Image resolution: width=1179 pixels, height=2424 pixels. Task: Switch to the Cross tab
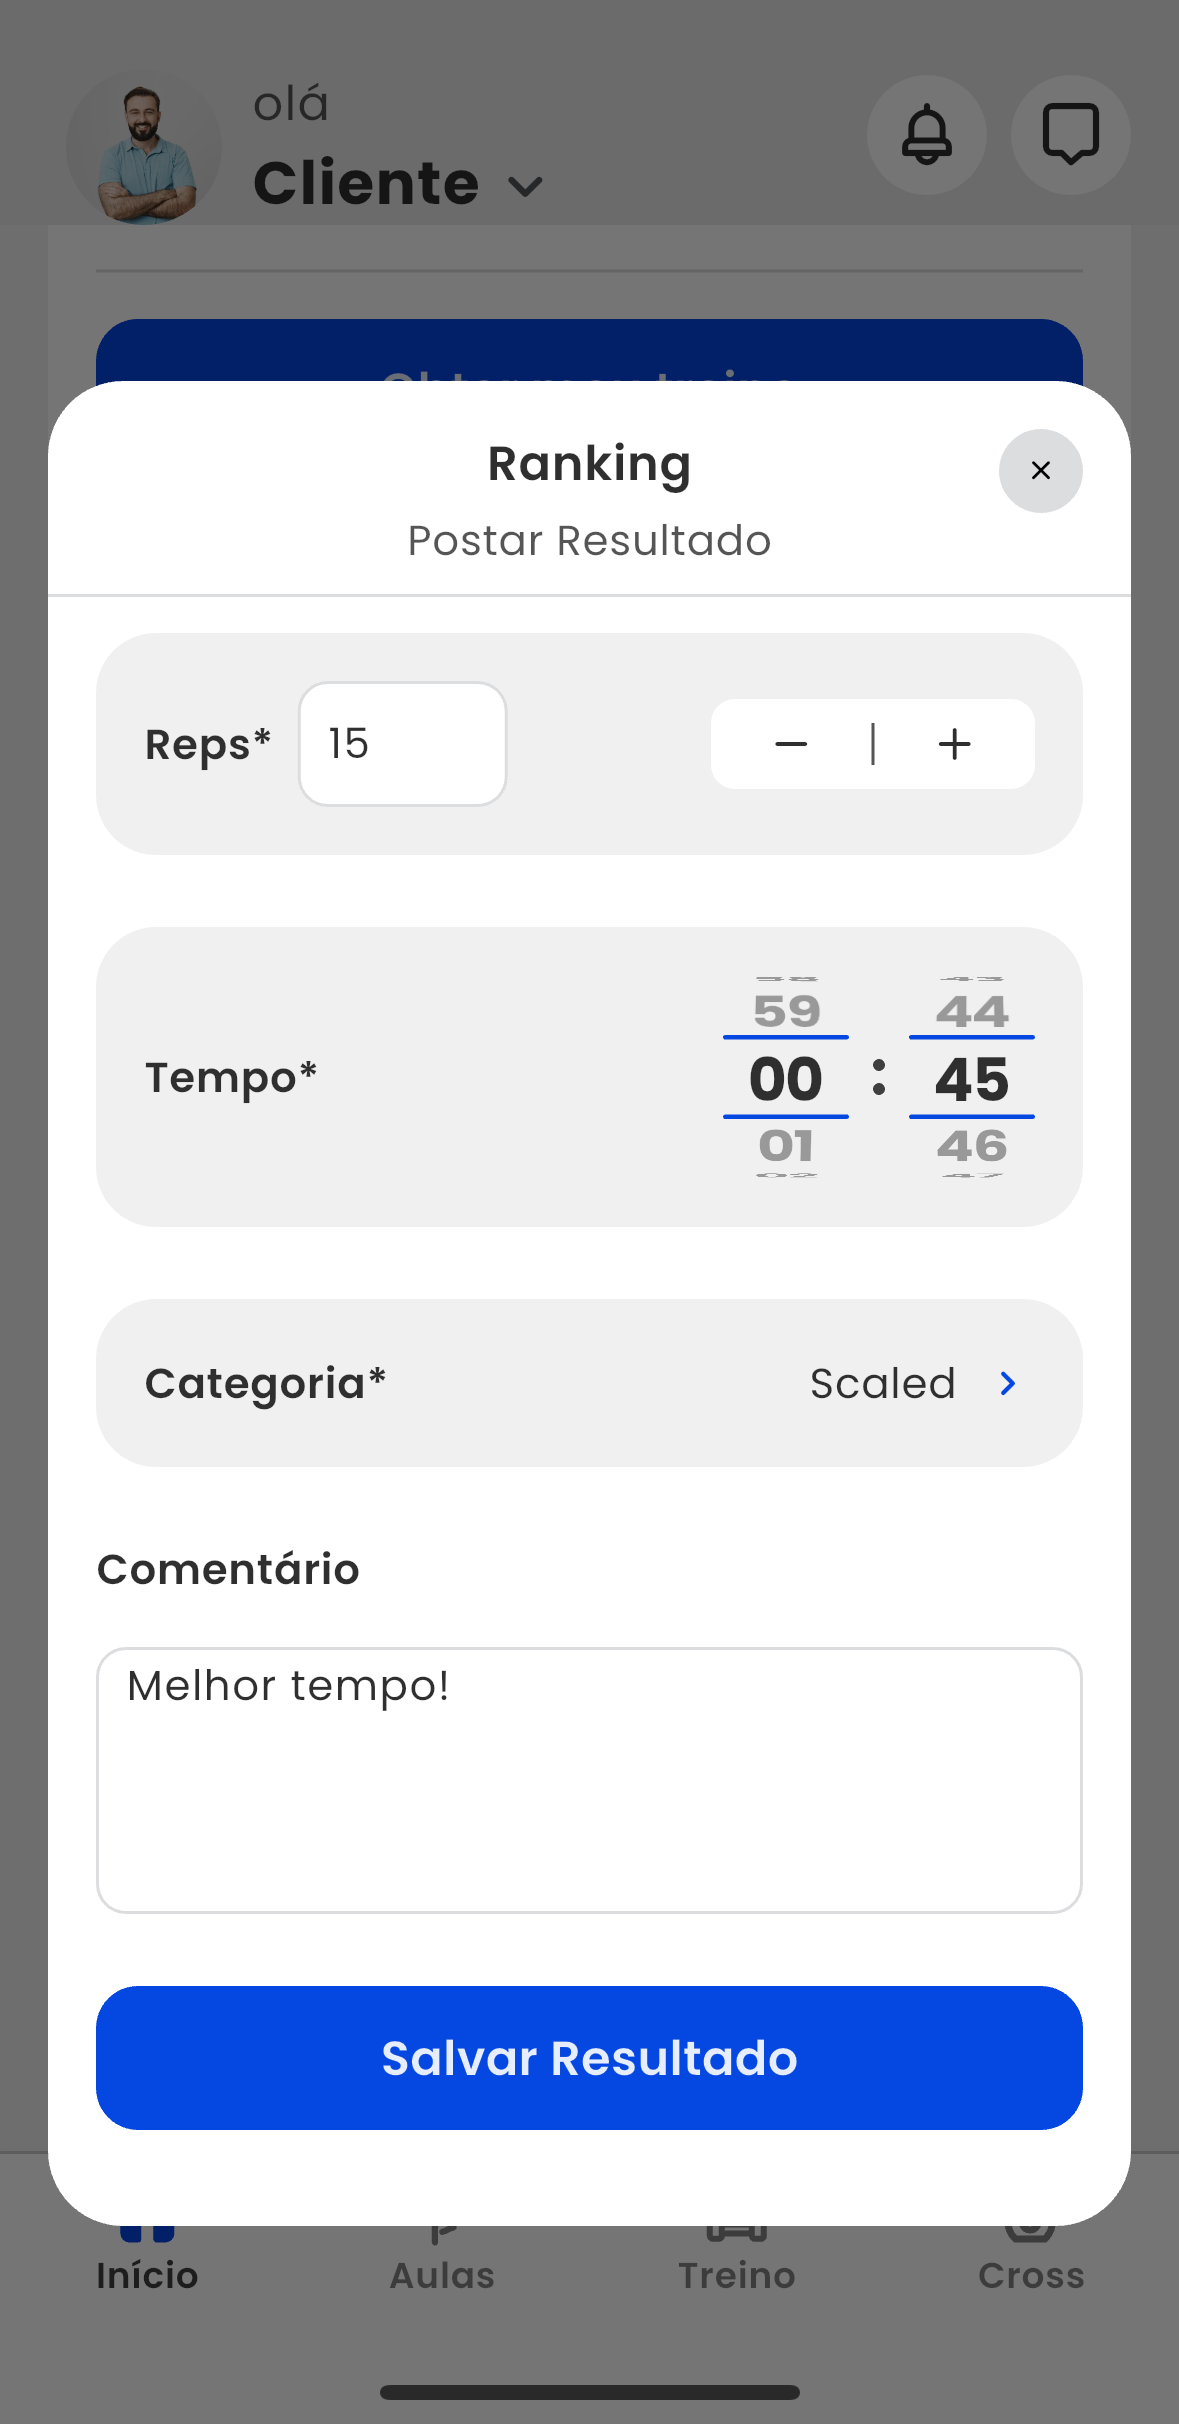(1031, 2273)
